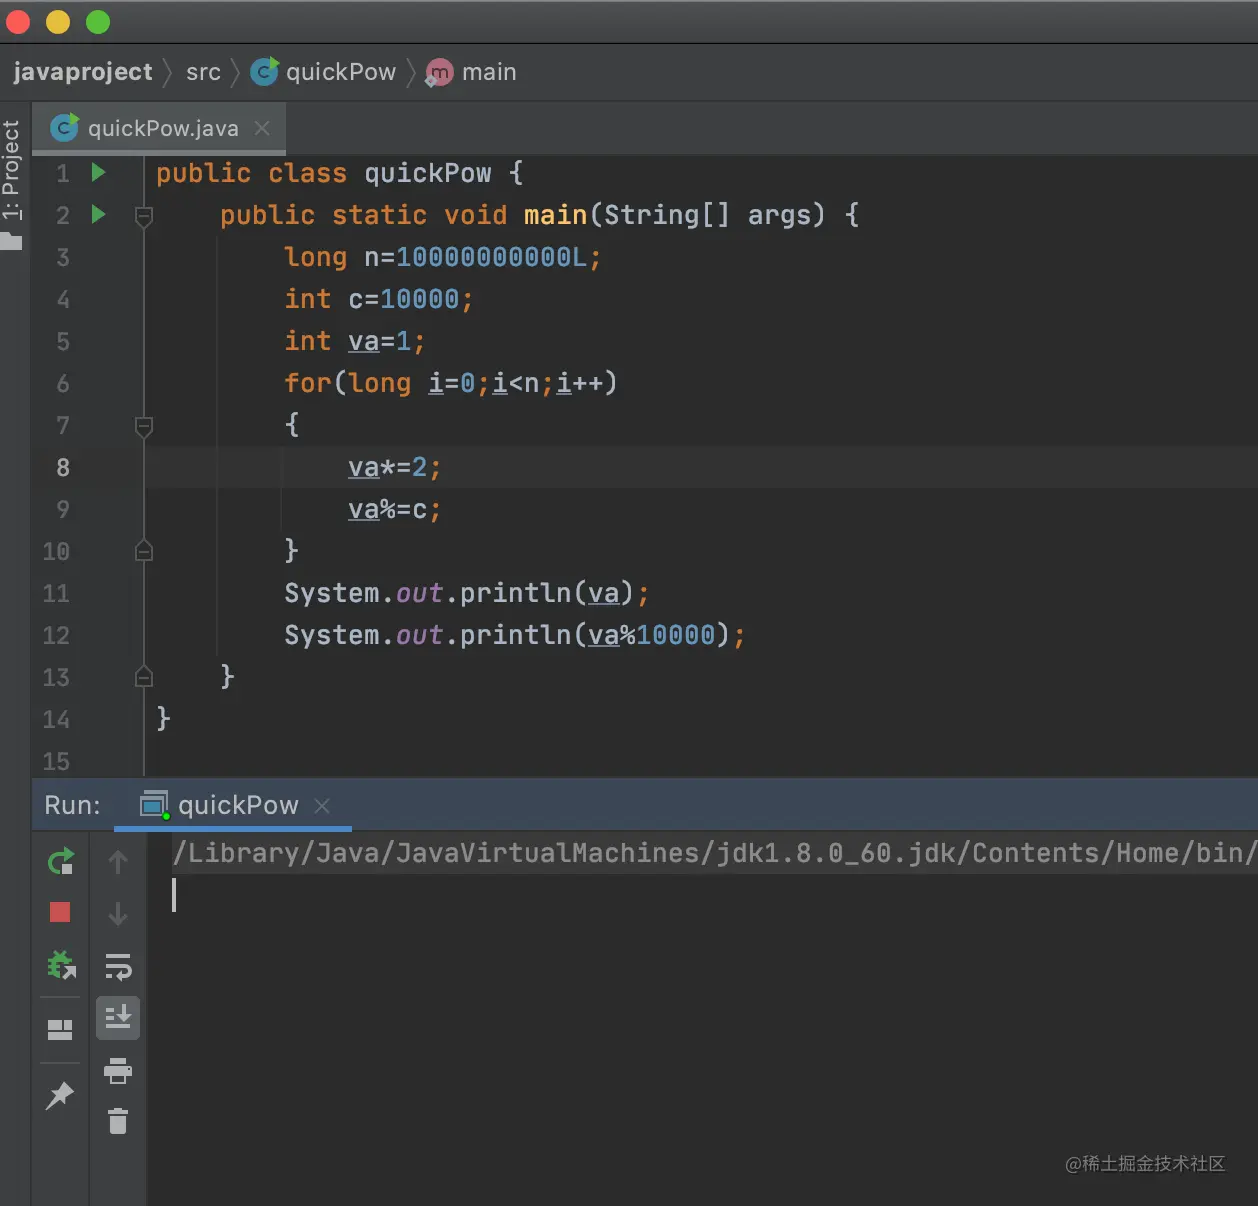
Task: Collapse main method fold on line 2
Action: (x=144, y=216)
